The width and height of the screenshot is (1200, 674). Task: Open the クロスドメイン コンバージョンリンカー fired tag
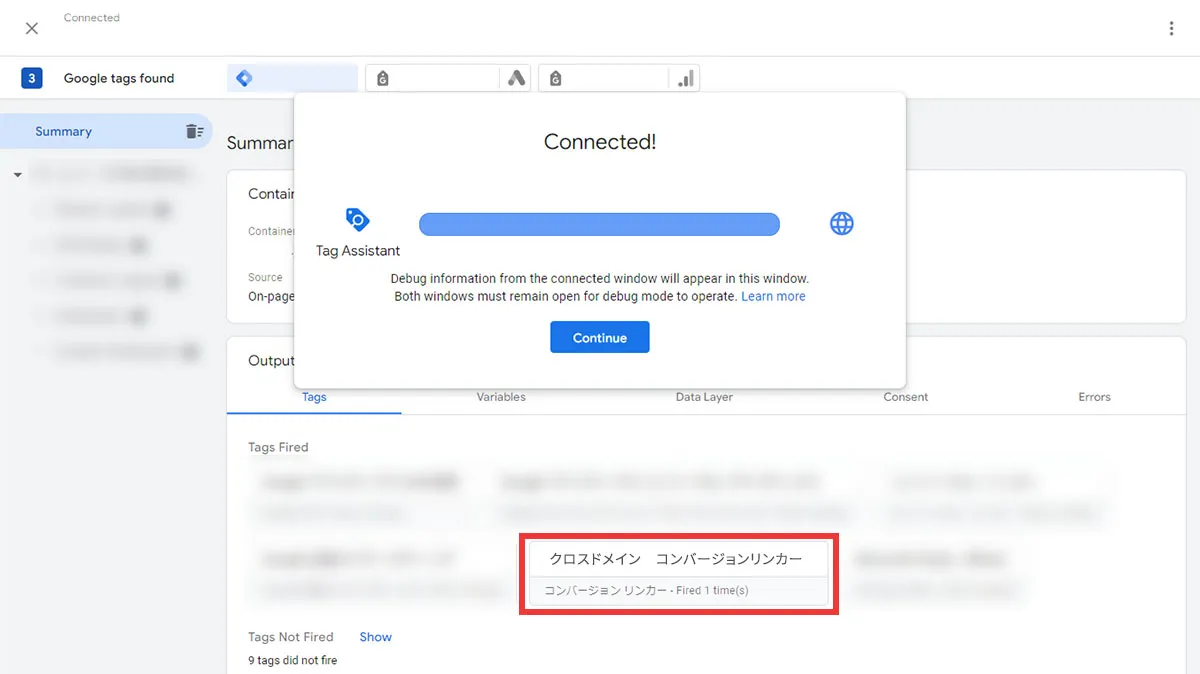point(678,572)
